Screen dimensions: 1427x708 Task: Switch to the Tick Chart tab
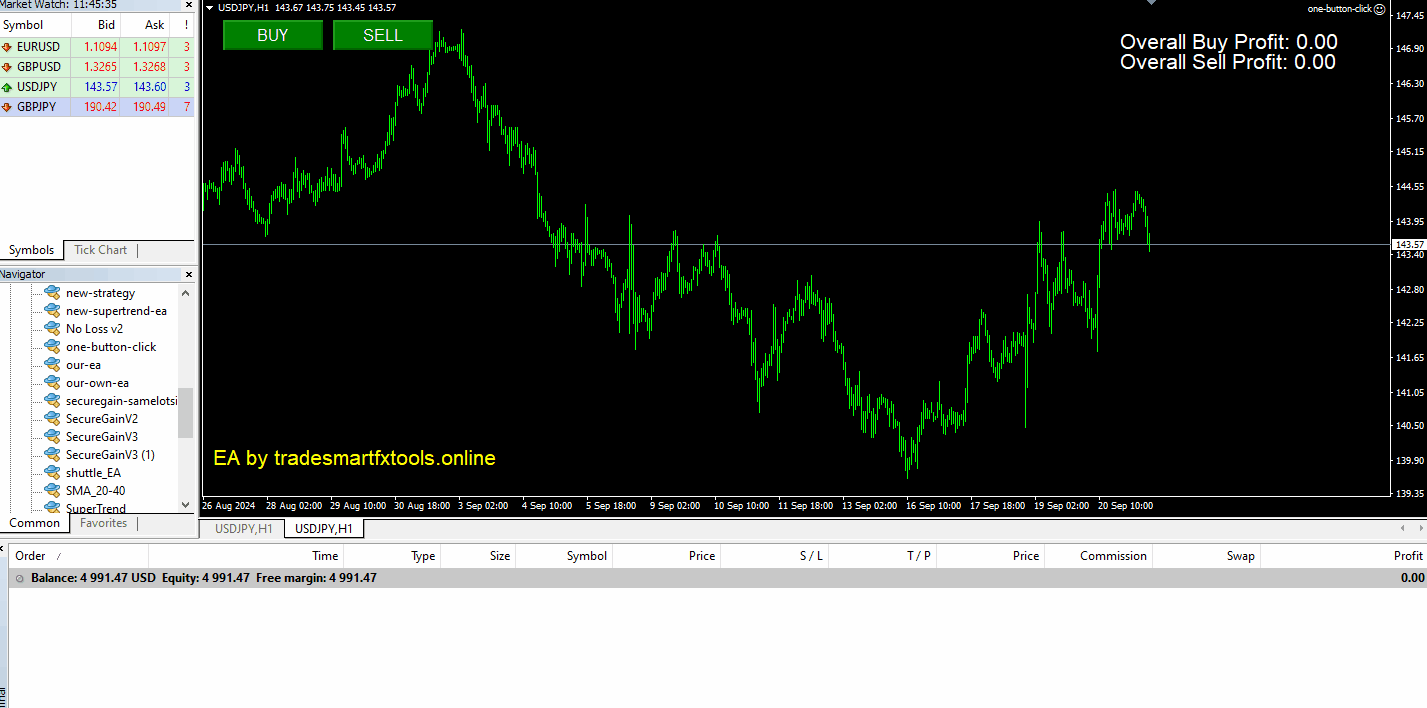pos(100,250)
